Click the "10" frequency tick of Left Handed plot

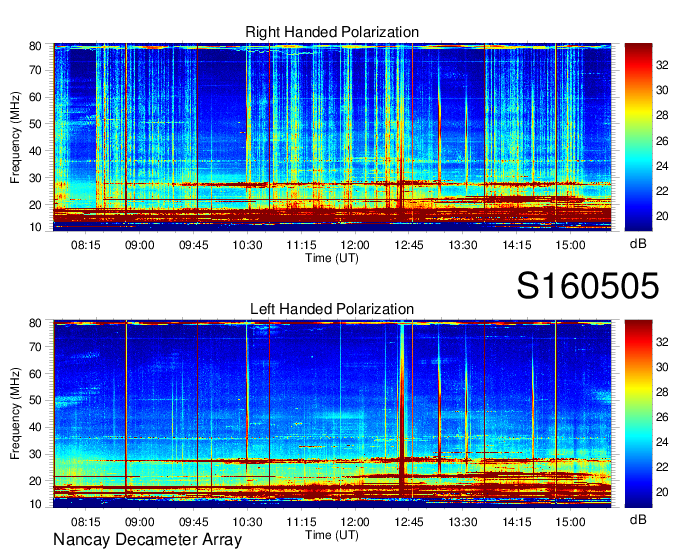click(35, 504)
